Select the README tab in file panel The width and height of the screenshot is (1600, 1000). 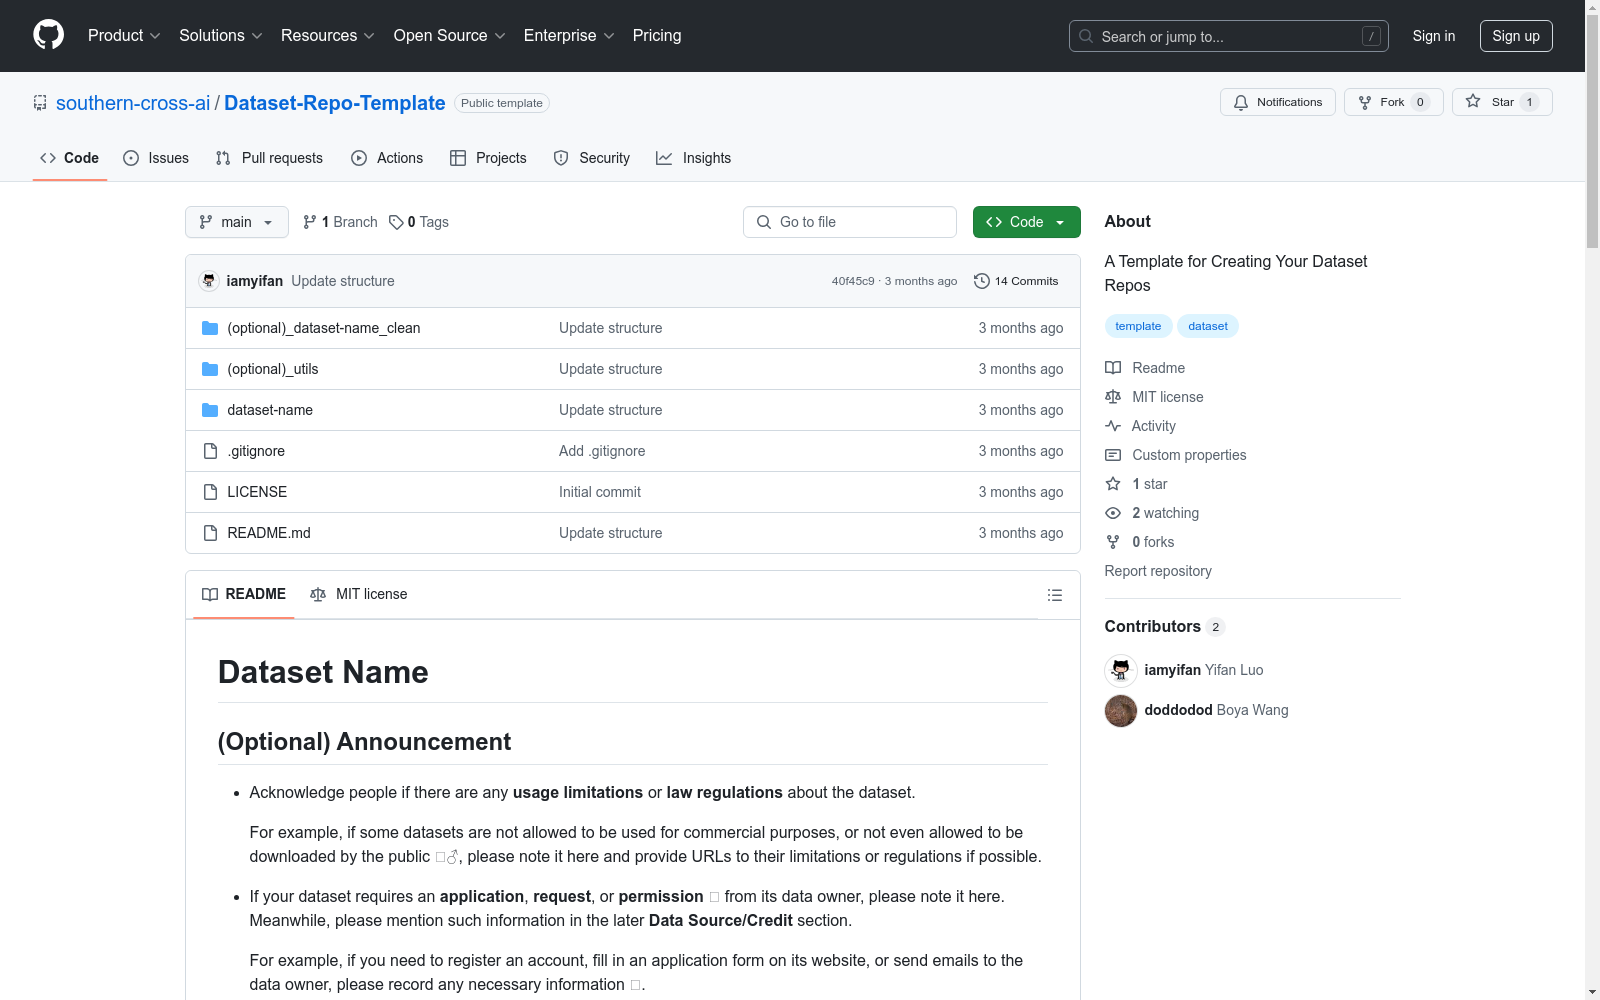coord(244,594)
